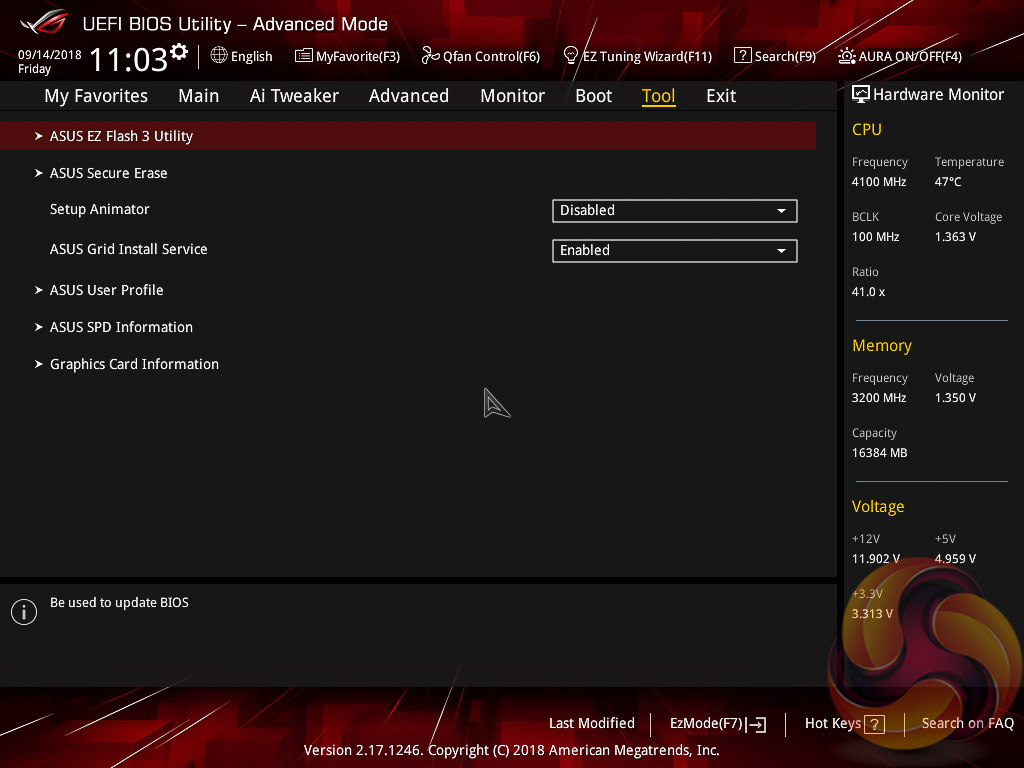
Task: Open Graphics Card Information
Action: (134, 364)
